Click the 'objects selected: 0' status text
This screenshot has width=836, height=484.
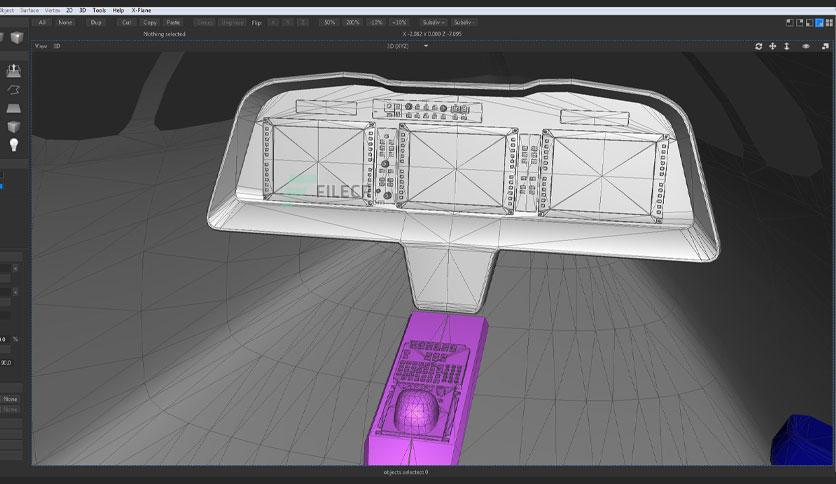[x=406, y=472]
